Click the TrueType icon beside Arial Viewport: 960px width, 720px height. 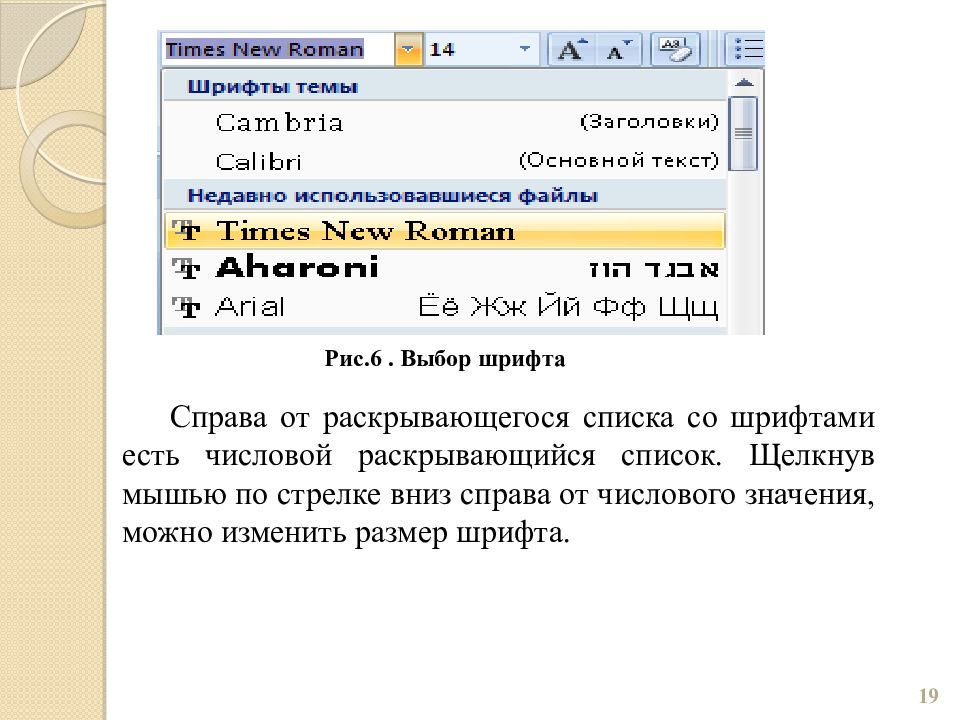[x=186, y=307]
